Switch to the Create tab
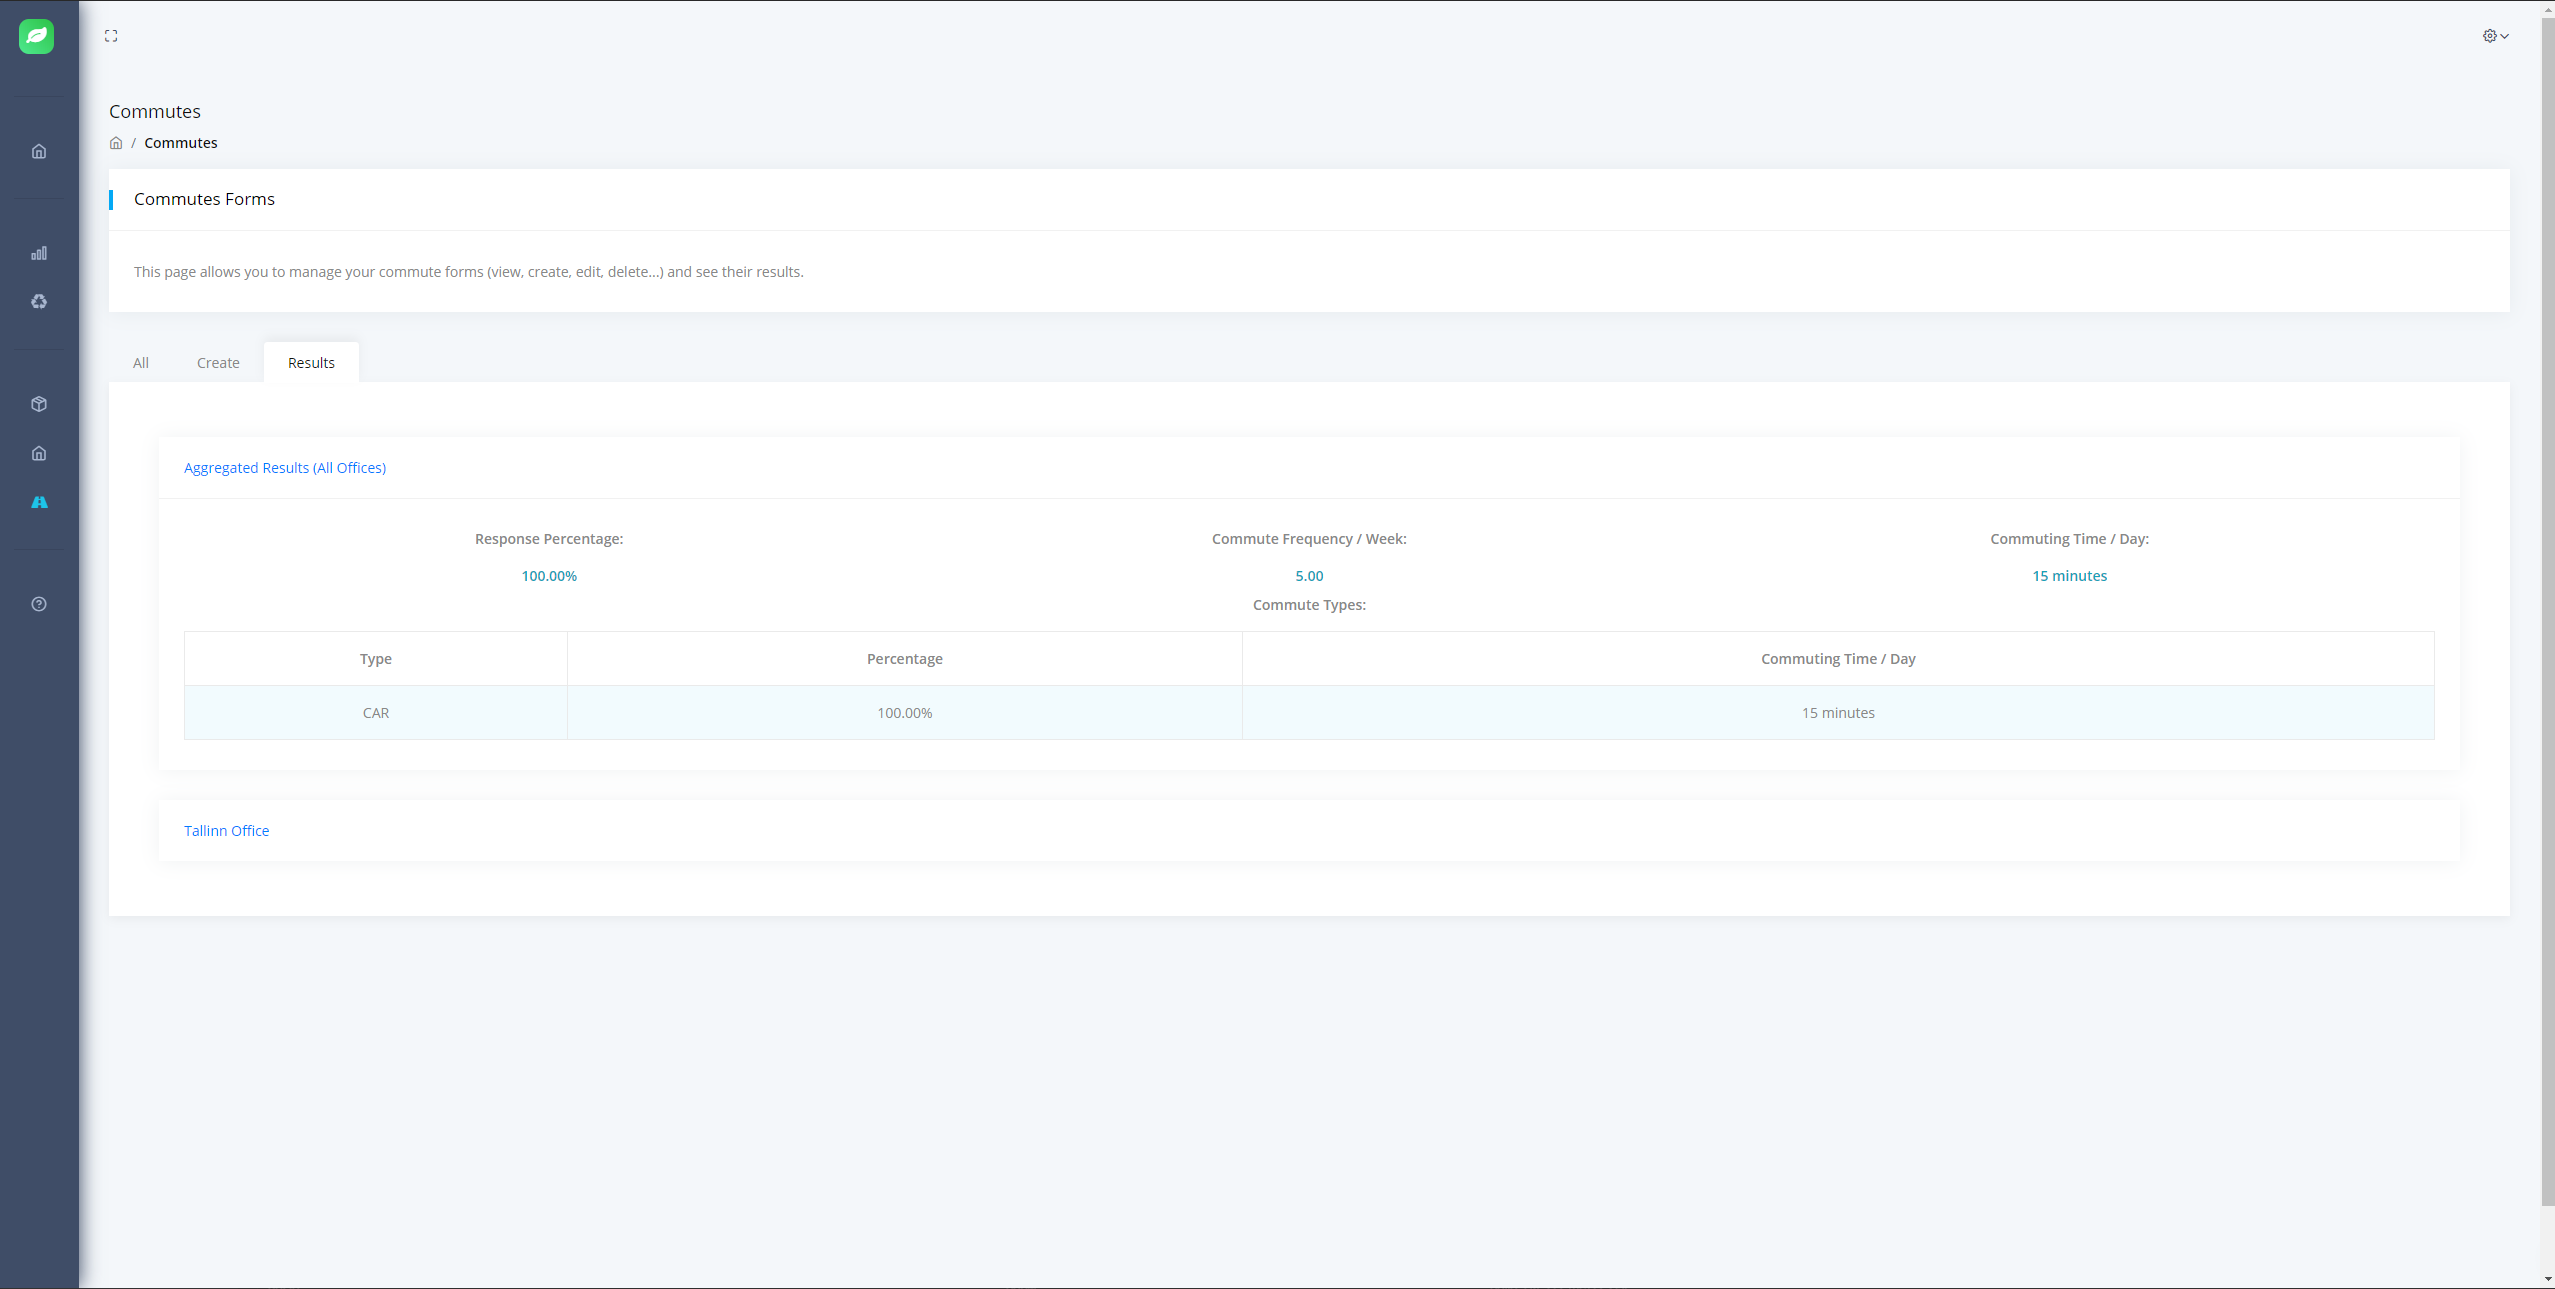The width and height of the screenshot is (2555, 1289). pyautogui.click(x=218, y=363)
